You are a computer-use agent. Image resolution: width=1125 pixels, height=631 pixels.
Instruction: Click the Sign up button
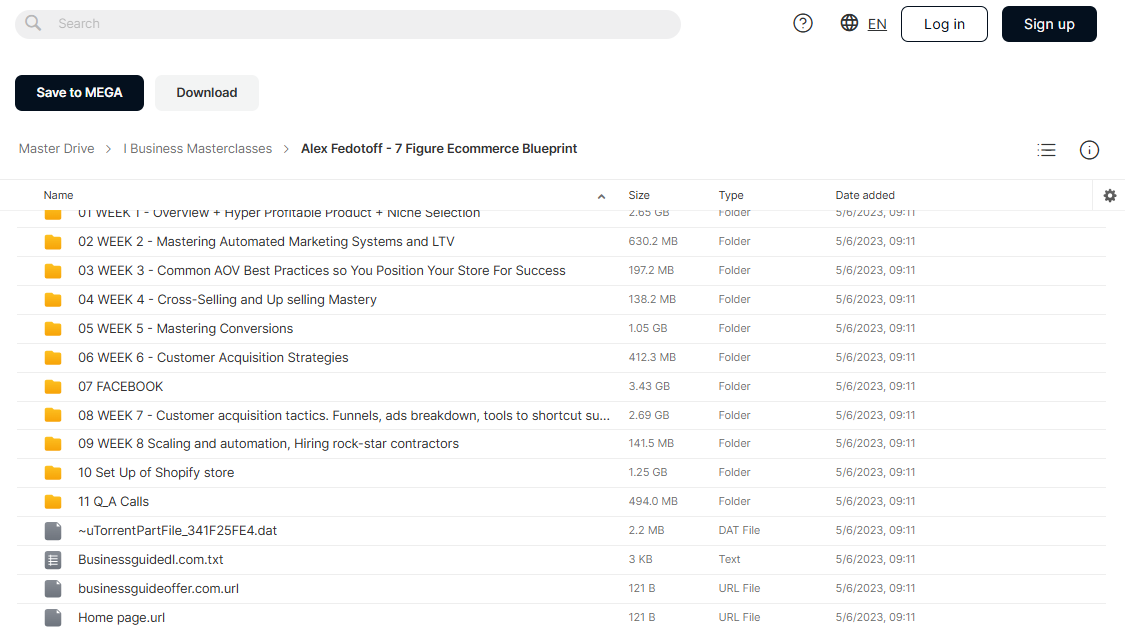click(x=1049, y=24)
